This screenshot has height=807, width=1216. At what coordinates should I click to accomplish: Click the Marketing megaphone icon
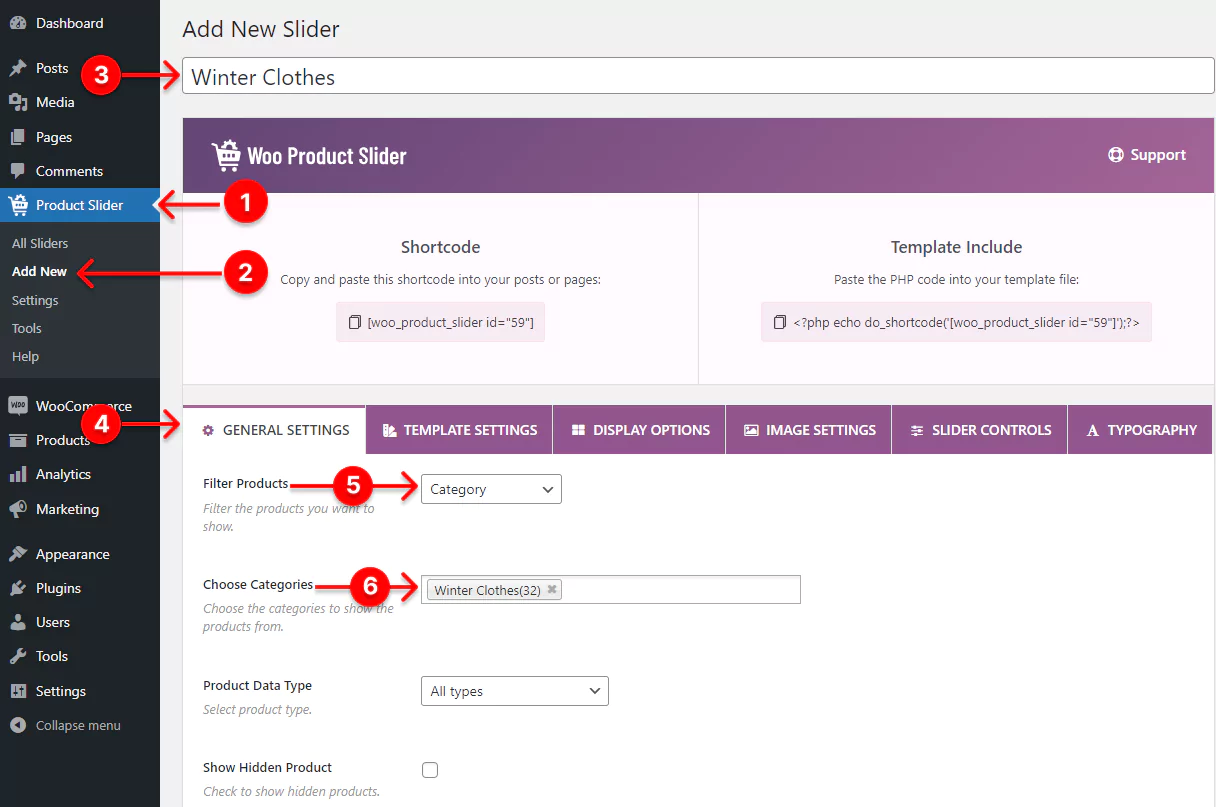point(18,509)
